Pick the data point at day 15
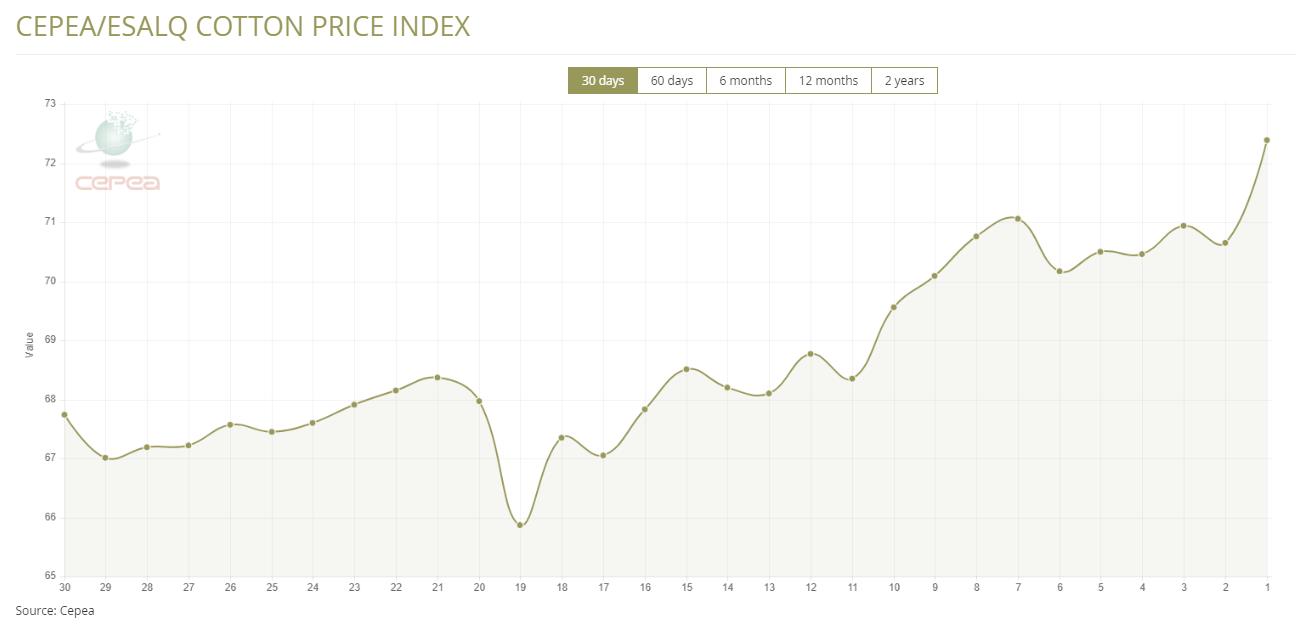 (x=686, y=369)
